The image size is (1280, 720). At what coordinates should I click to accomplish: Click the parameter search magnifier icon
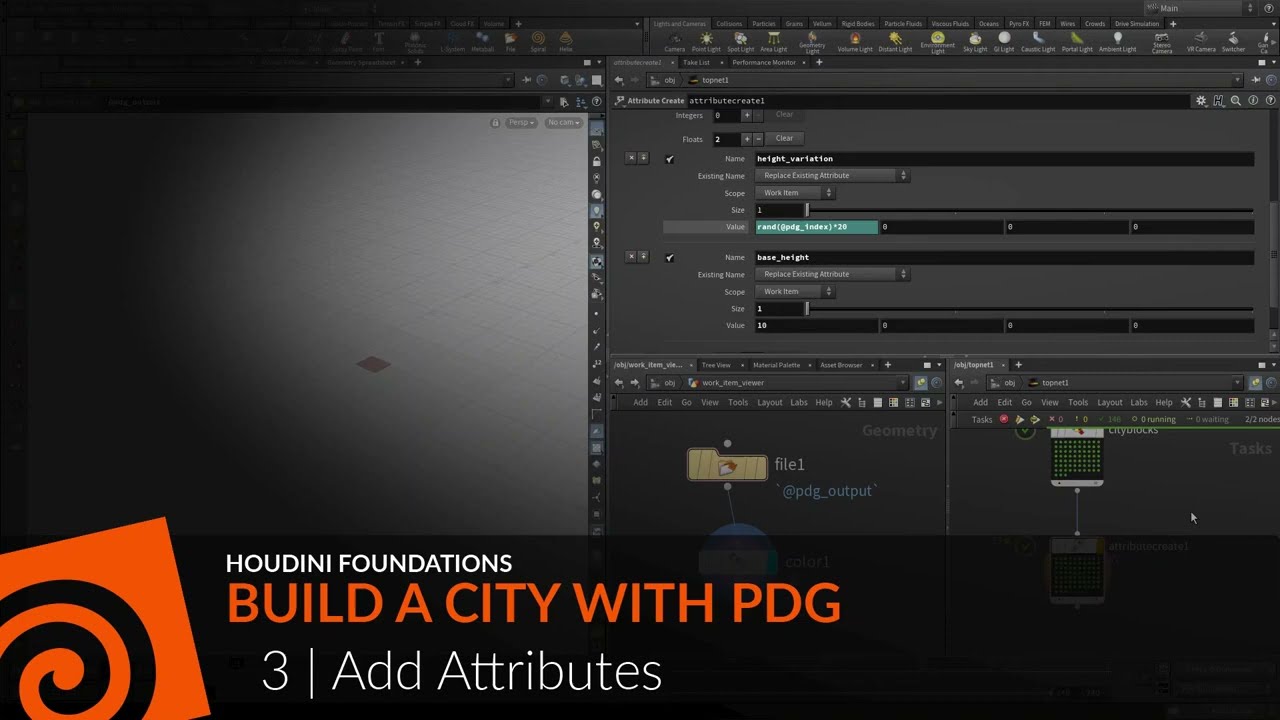pyautogui.click(x=1236, y=100)
